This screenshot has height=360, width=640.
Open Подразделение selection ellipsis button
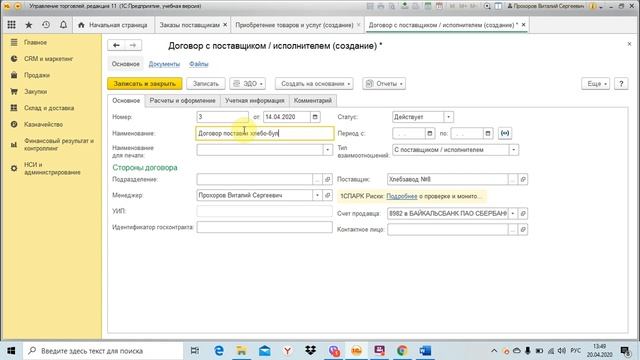coord(318,179)
